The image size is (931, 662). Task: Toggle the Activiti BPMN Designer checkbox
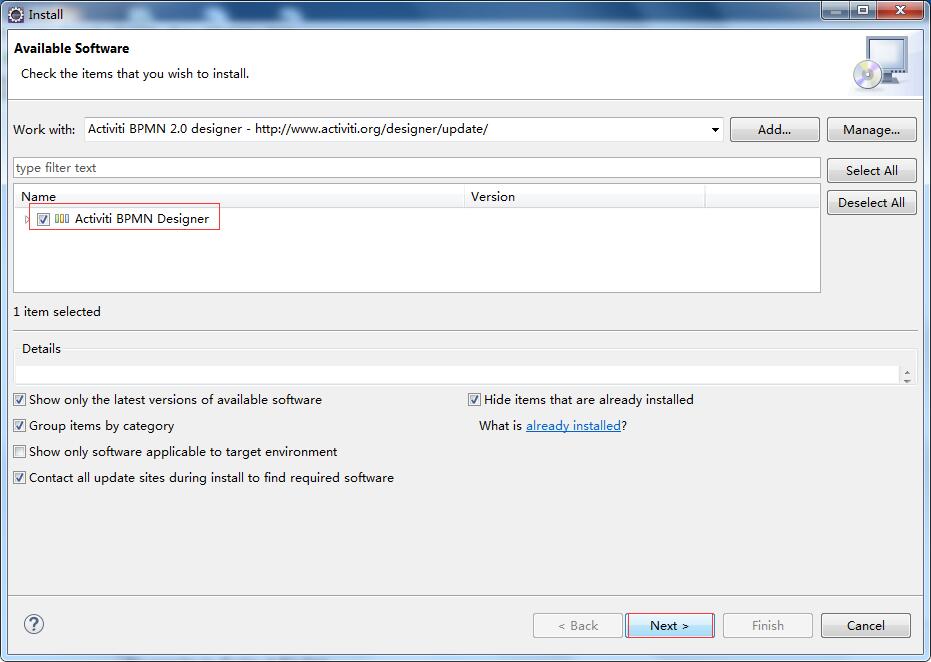pyautogui.click(x=43, y=219)
